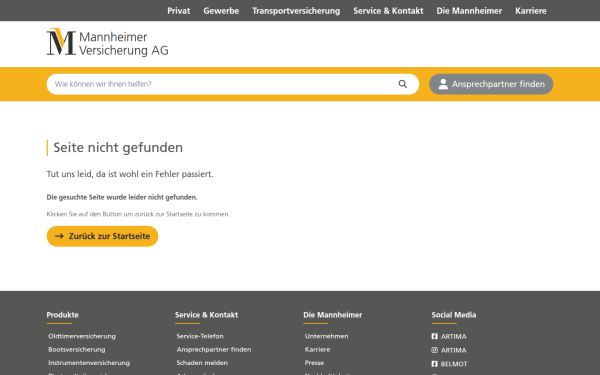Click the arrow icon on Zurück zur Startseite
This screenshot has height=375, width=600.
(59, 236)
